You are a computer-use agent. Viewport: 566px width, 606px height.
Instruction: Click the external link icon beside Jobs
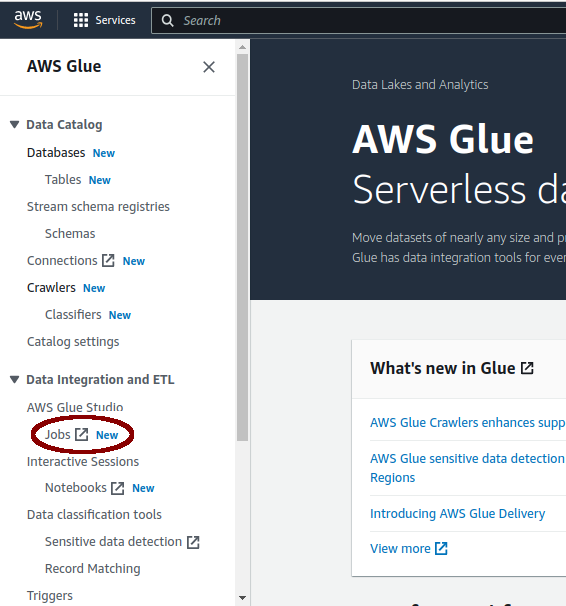82,434
